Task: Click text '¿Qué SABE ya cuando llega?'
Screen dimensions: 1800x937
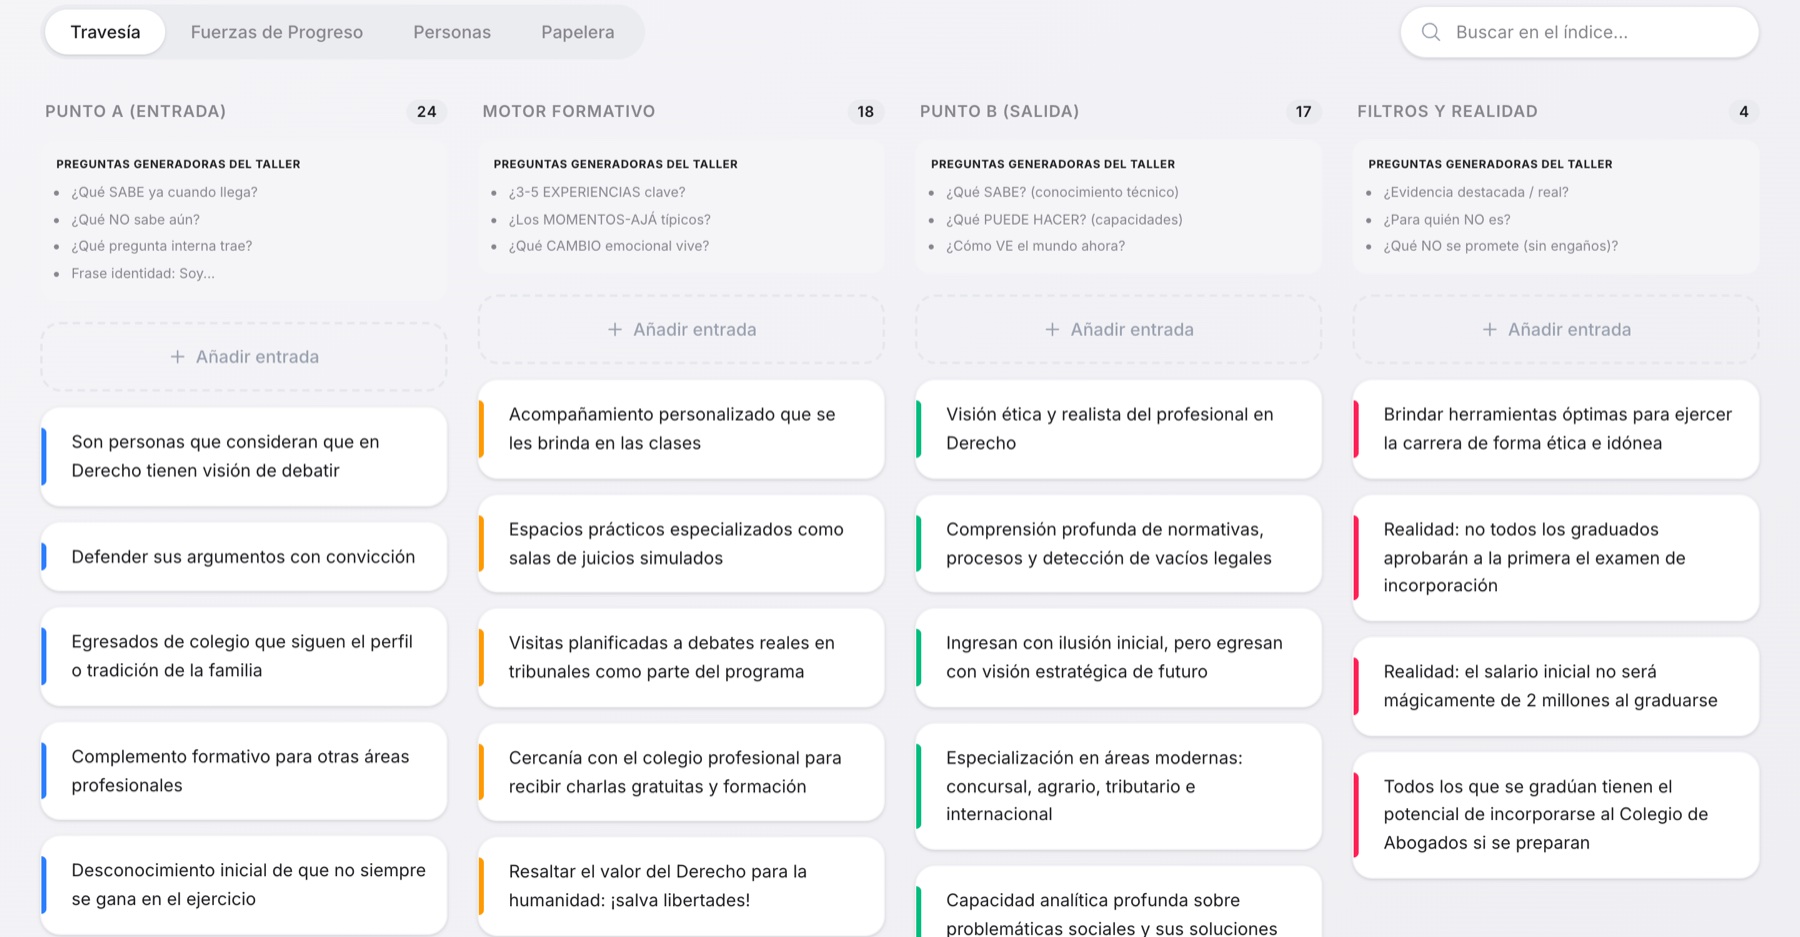Action: pos(164,192)
